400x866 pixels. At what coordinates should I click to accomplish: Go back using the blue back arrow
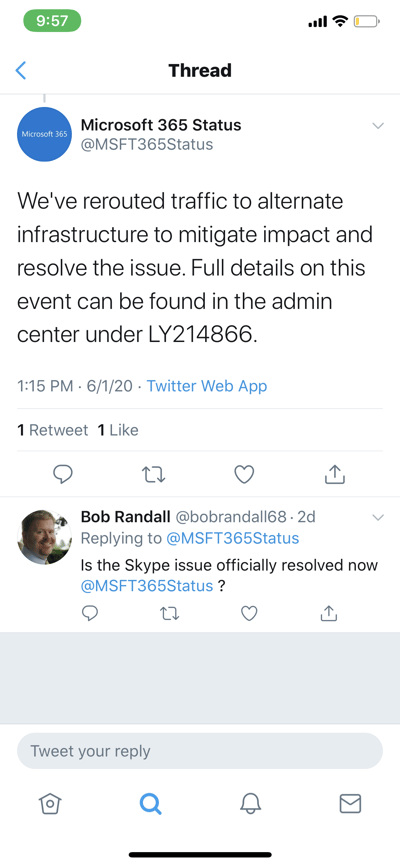[x=21, y=71]
